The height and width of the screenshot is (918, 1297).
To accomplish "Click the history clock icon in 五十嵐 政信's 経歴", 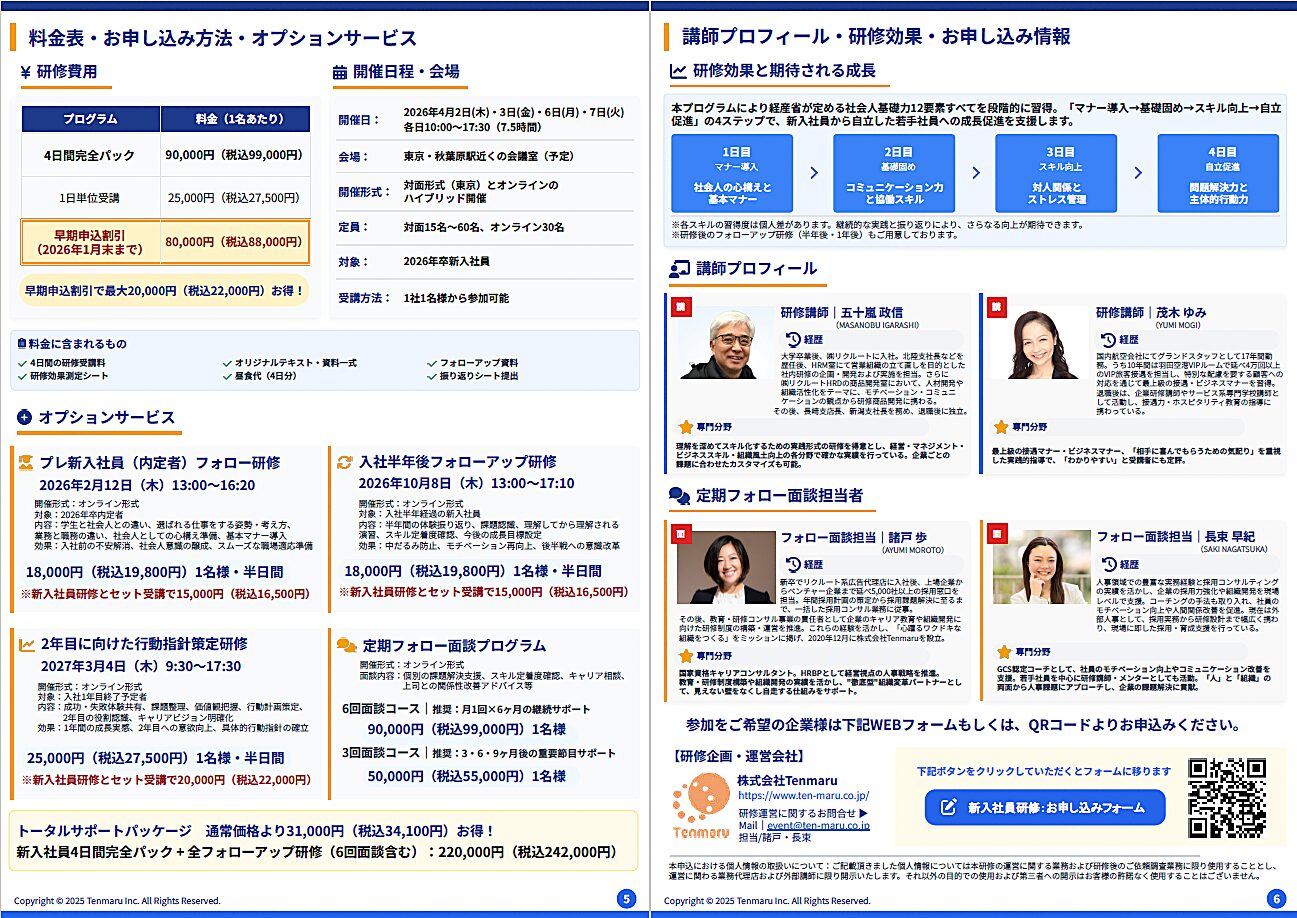I will (x=793, y=339).
